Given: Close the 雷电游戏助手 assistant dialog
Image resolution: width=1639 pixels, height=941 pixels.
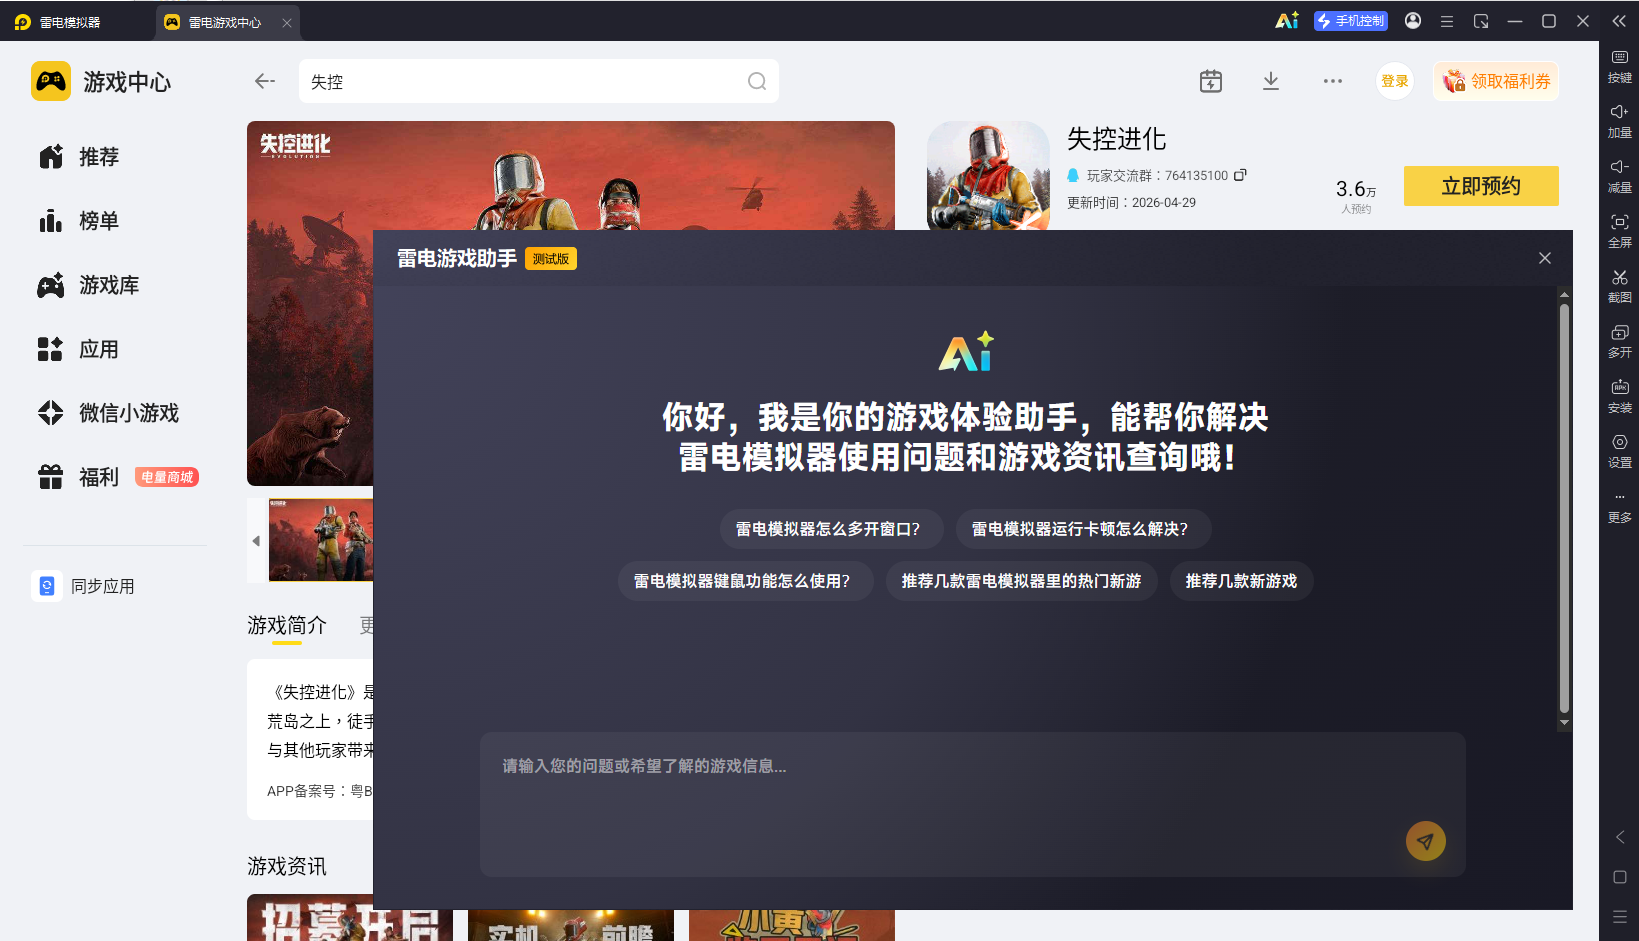Looking at the screenshot, I should (x=1545, y=258).
